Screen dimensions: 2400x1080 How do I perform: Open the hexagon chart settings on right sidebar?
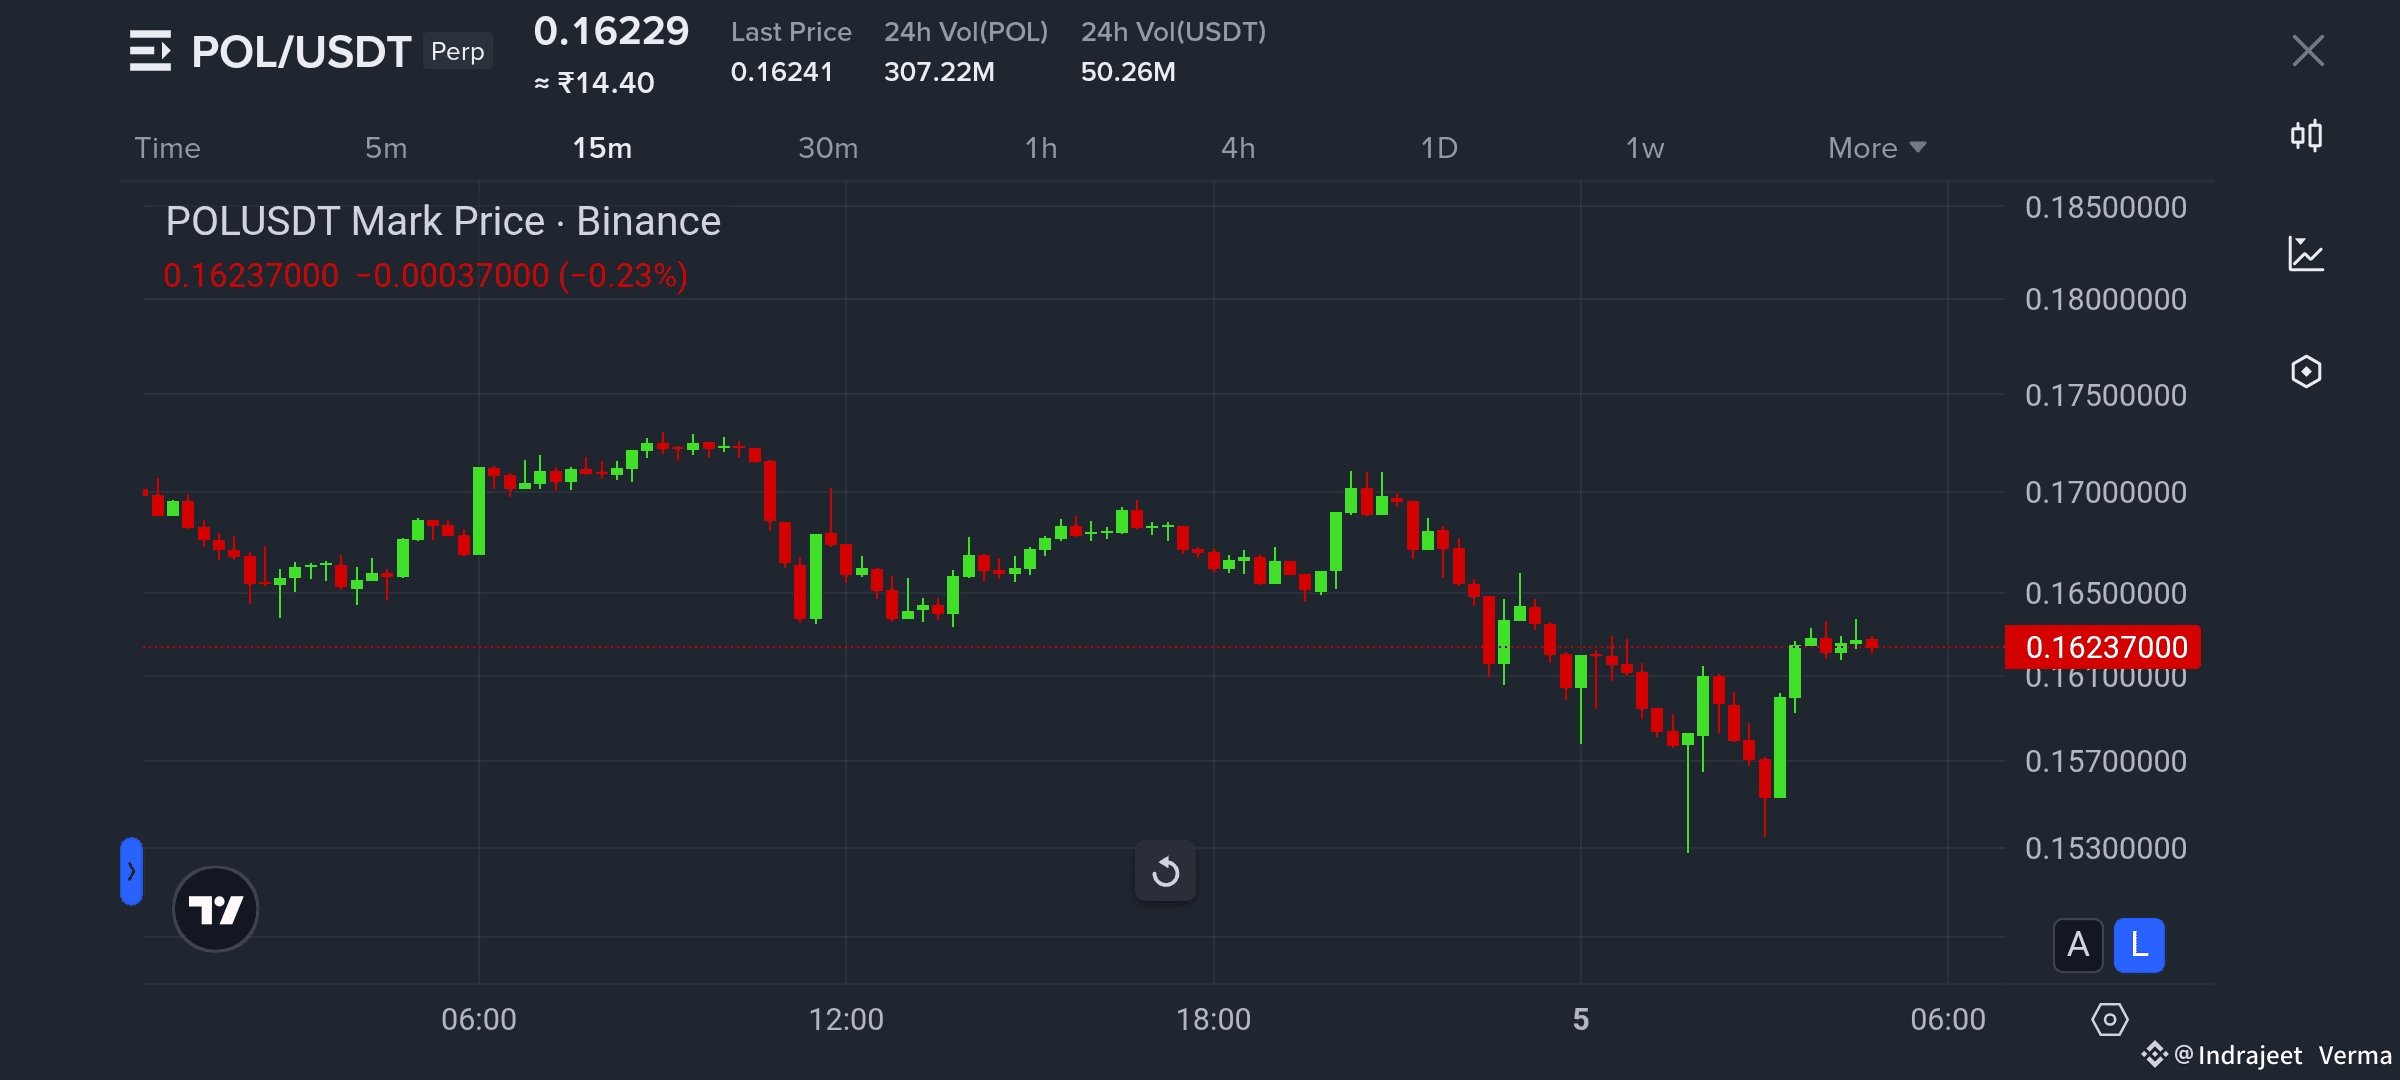pyautogui.click(x=2306, y=372)
